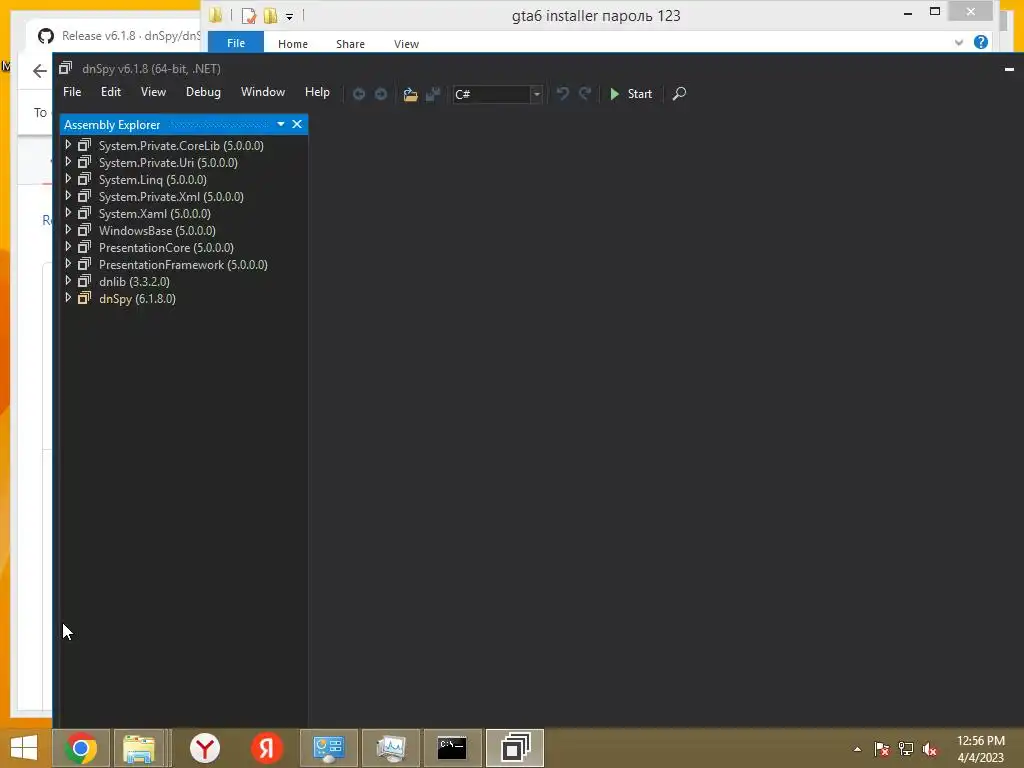Open Explorer quick access toolbar dropdown

click(x=289, y=16)
